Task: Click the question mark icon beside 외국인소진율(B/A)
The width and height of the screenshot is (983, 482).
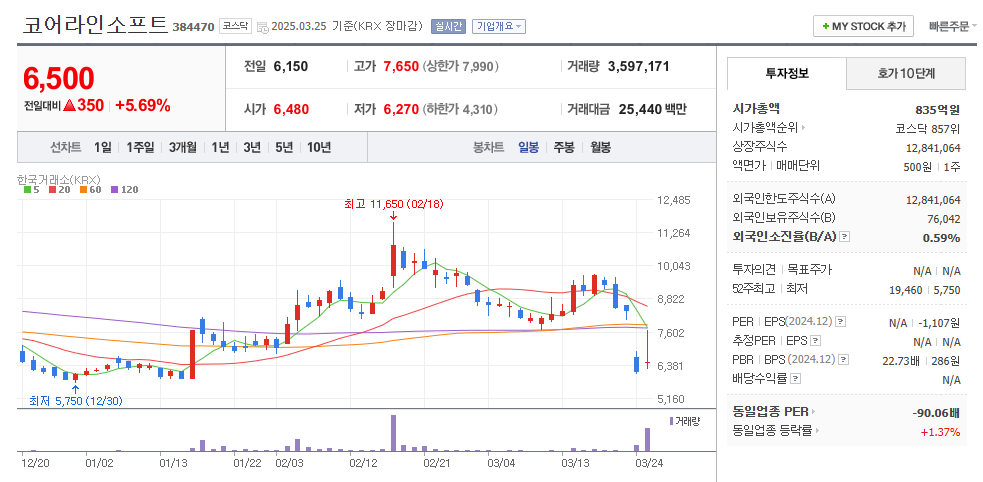Action: (845, 237)
